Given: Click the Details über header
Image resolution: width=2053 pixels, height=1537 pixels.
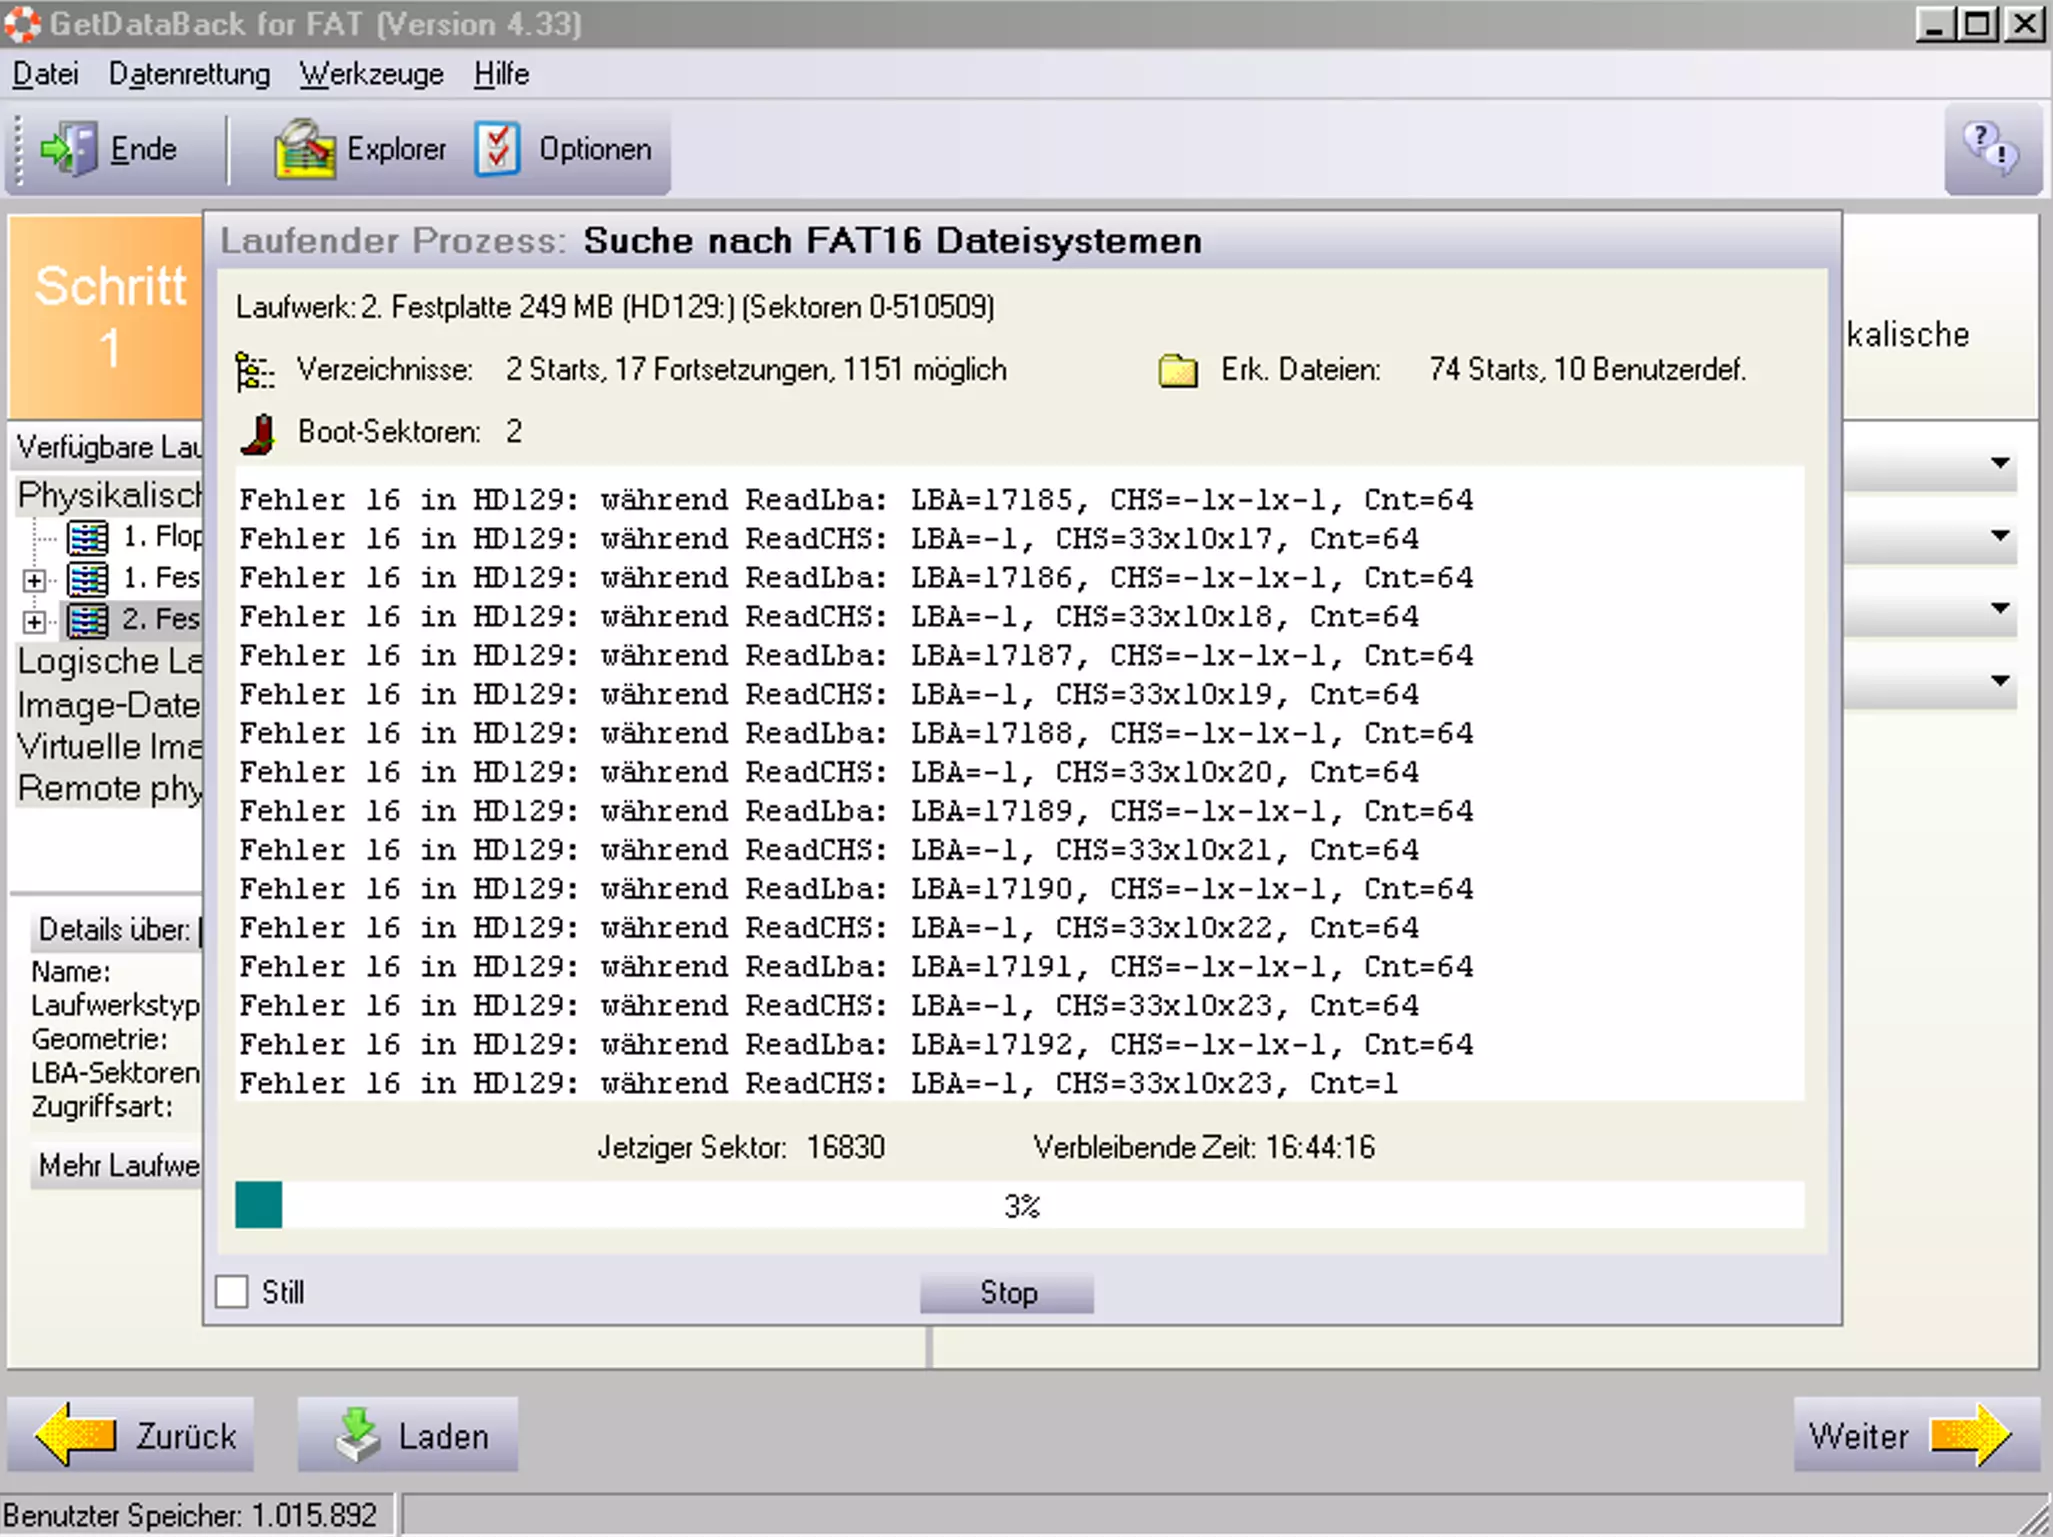Looking at the screenshot, I should (x=116, y=930).
